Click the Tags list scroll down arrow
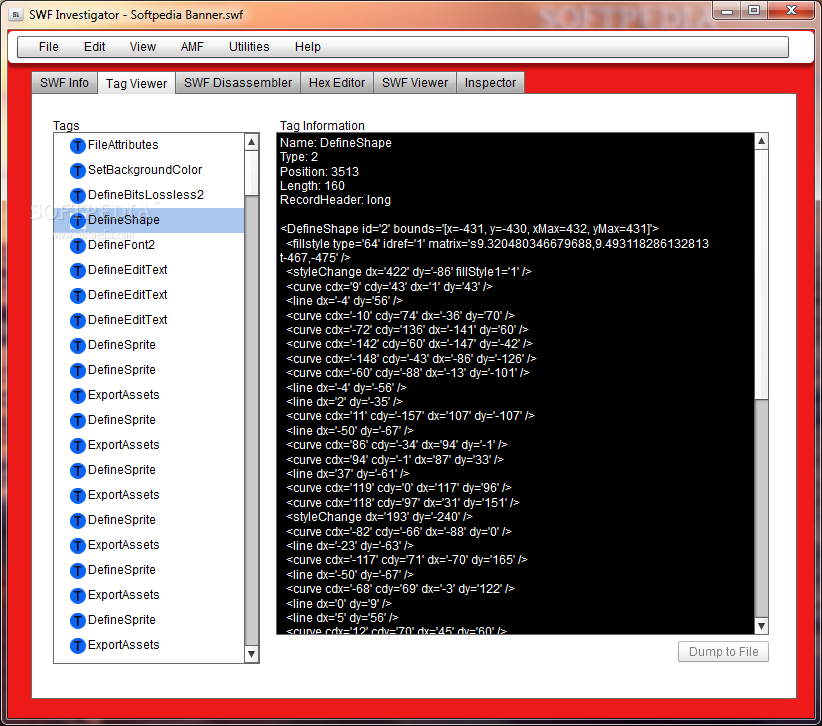Viewport: 822px width, 726px height. 252,654
